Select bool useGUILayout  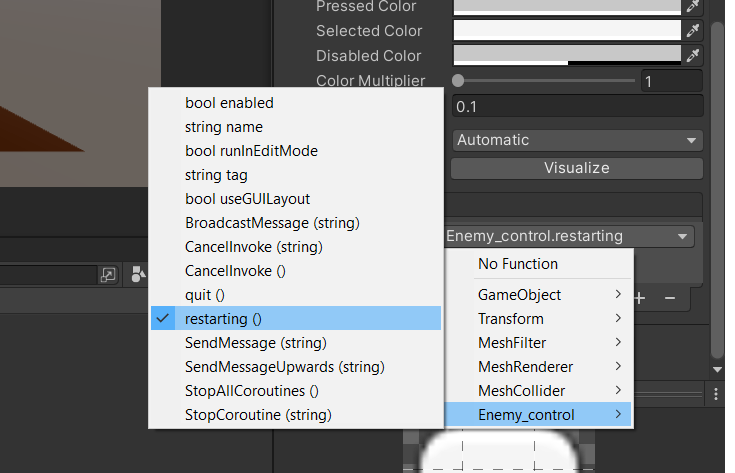(x=296, y=199)
